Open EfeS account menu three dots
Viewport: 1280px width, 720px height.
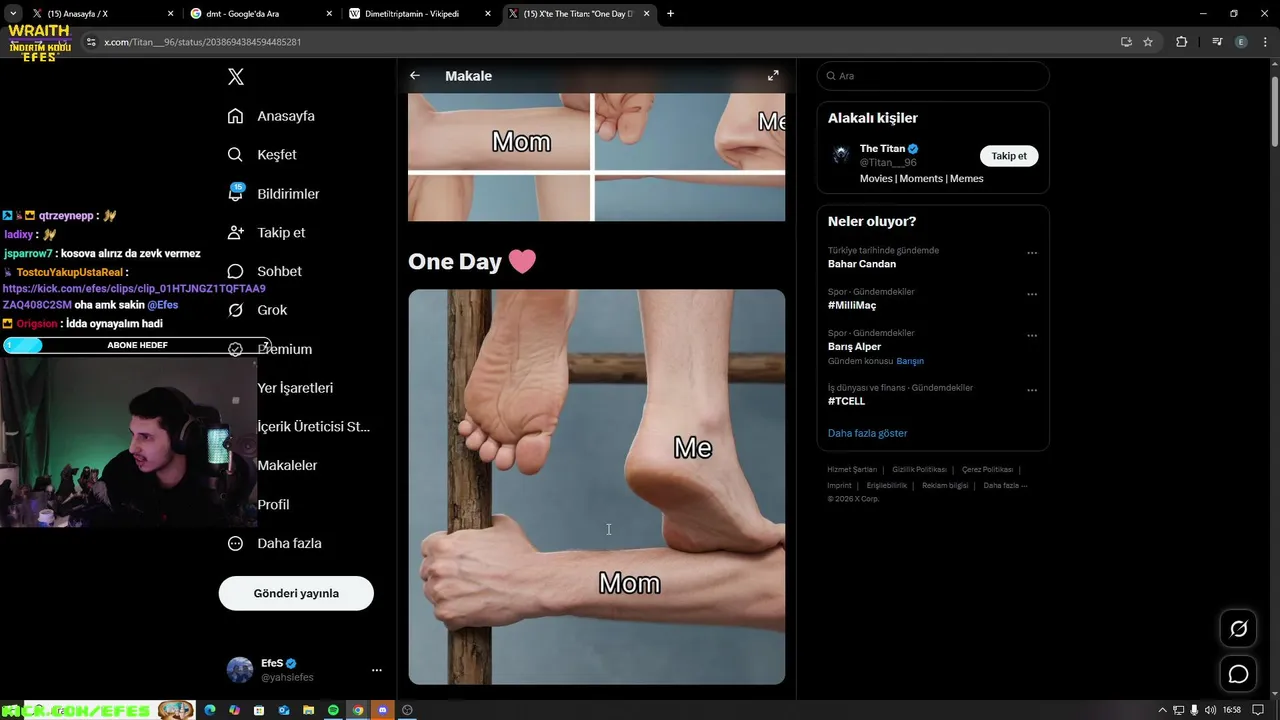(377, 670)
